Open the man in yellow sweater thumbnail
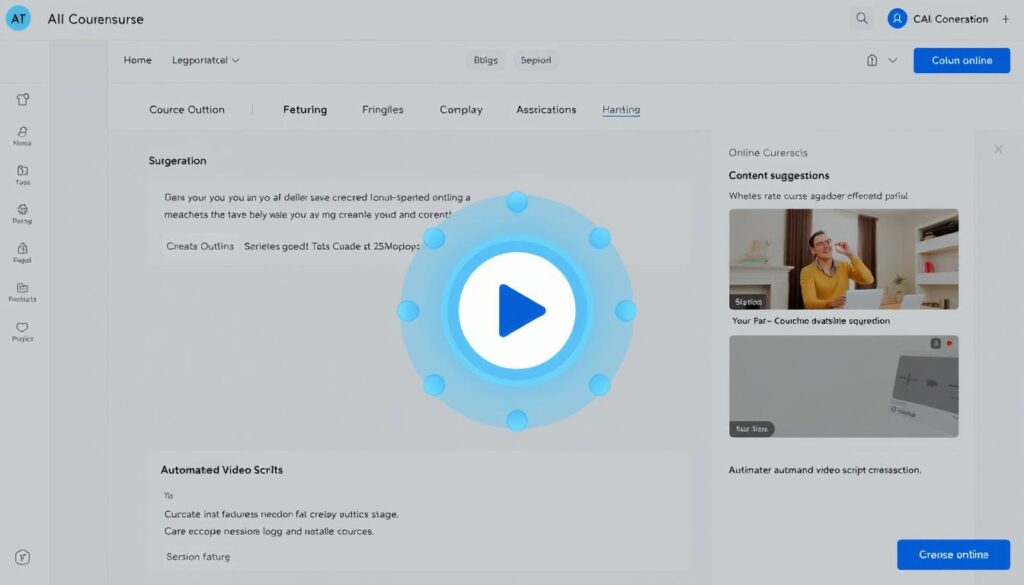Screen dimensions: 1024x585 click(x=844, y=259)
